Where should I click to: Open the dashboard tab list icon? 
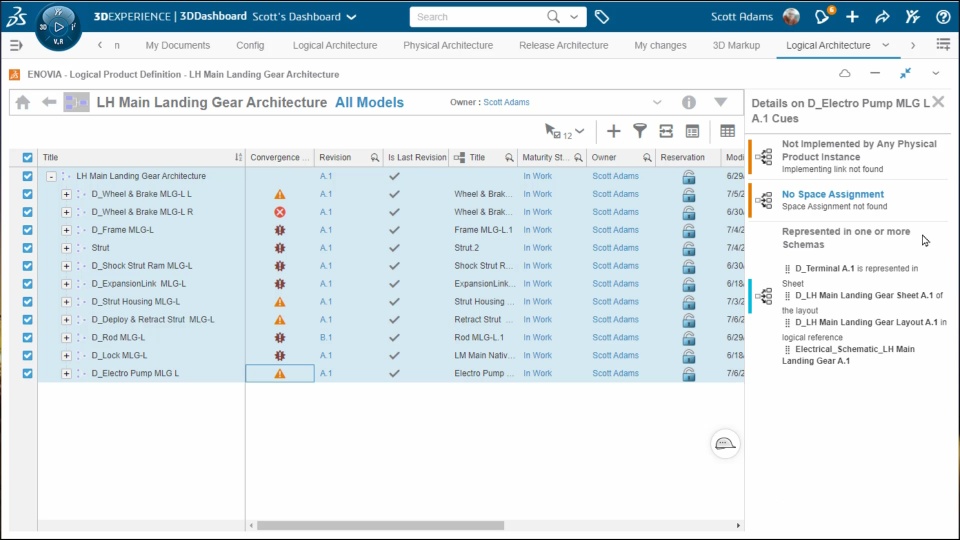click(943, 44)
